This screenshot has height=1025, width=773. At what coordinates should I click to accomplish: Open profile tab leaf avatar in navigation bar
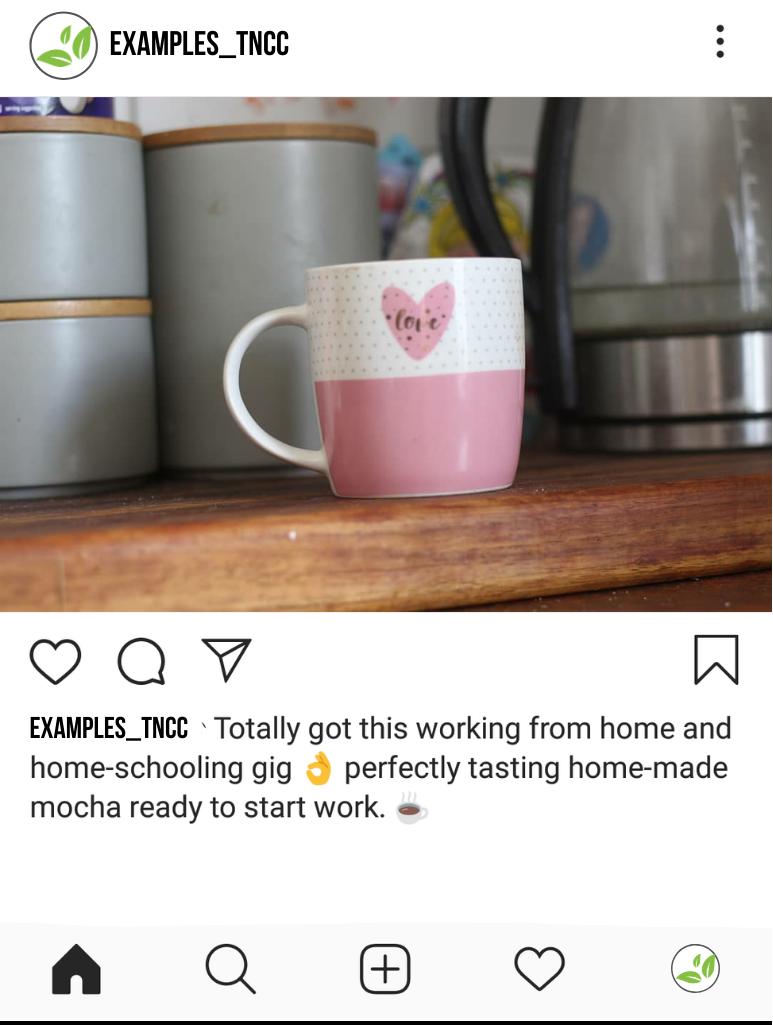point(695,968)
